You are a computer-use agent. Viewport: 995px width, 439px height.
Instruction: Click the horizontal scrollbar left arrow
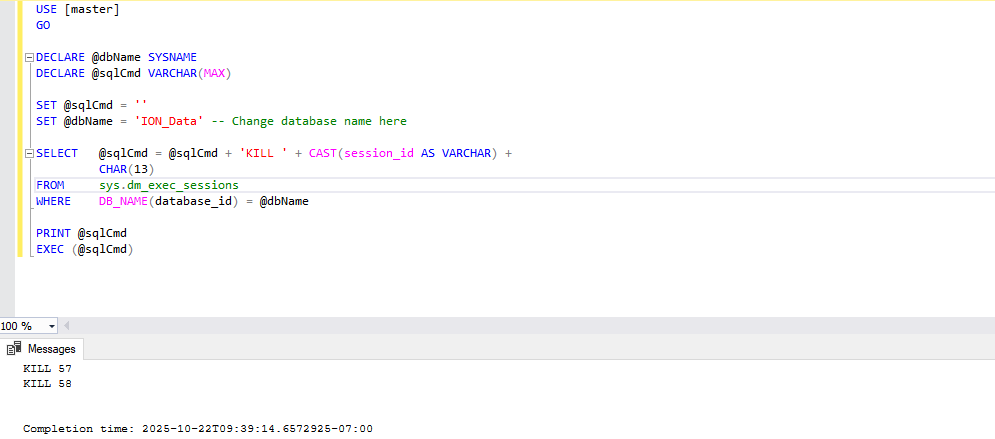click(67, 326)
